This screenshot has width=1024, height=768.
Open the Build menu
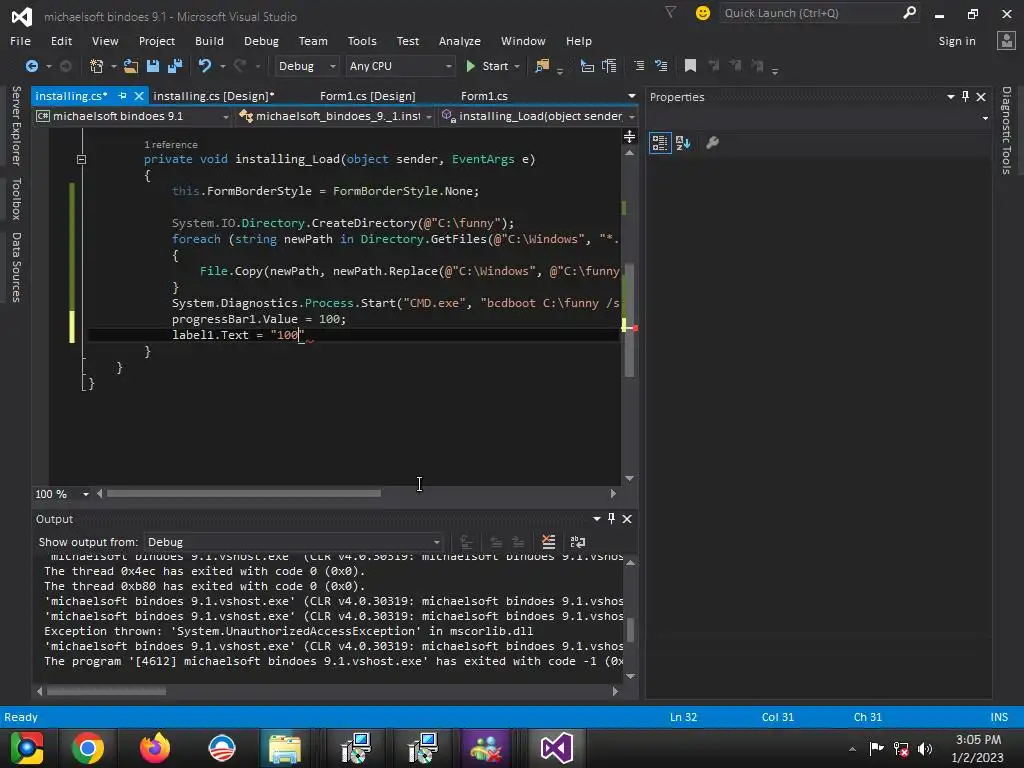[x=209, y=40]
